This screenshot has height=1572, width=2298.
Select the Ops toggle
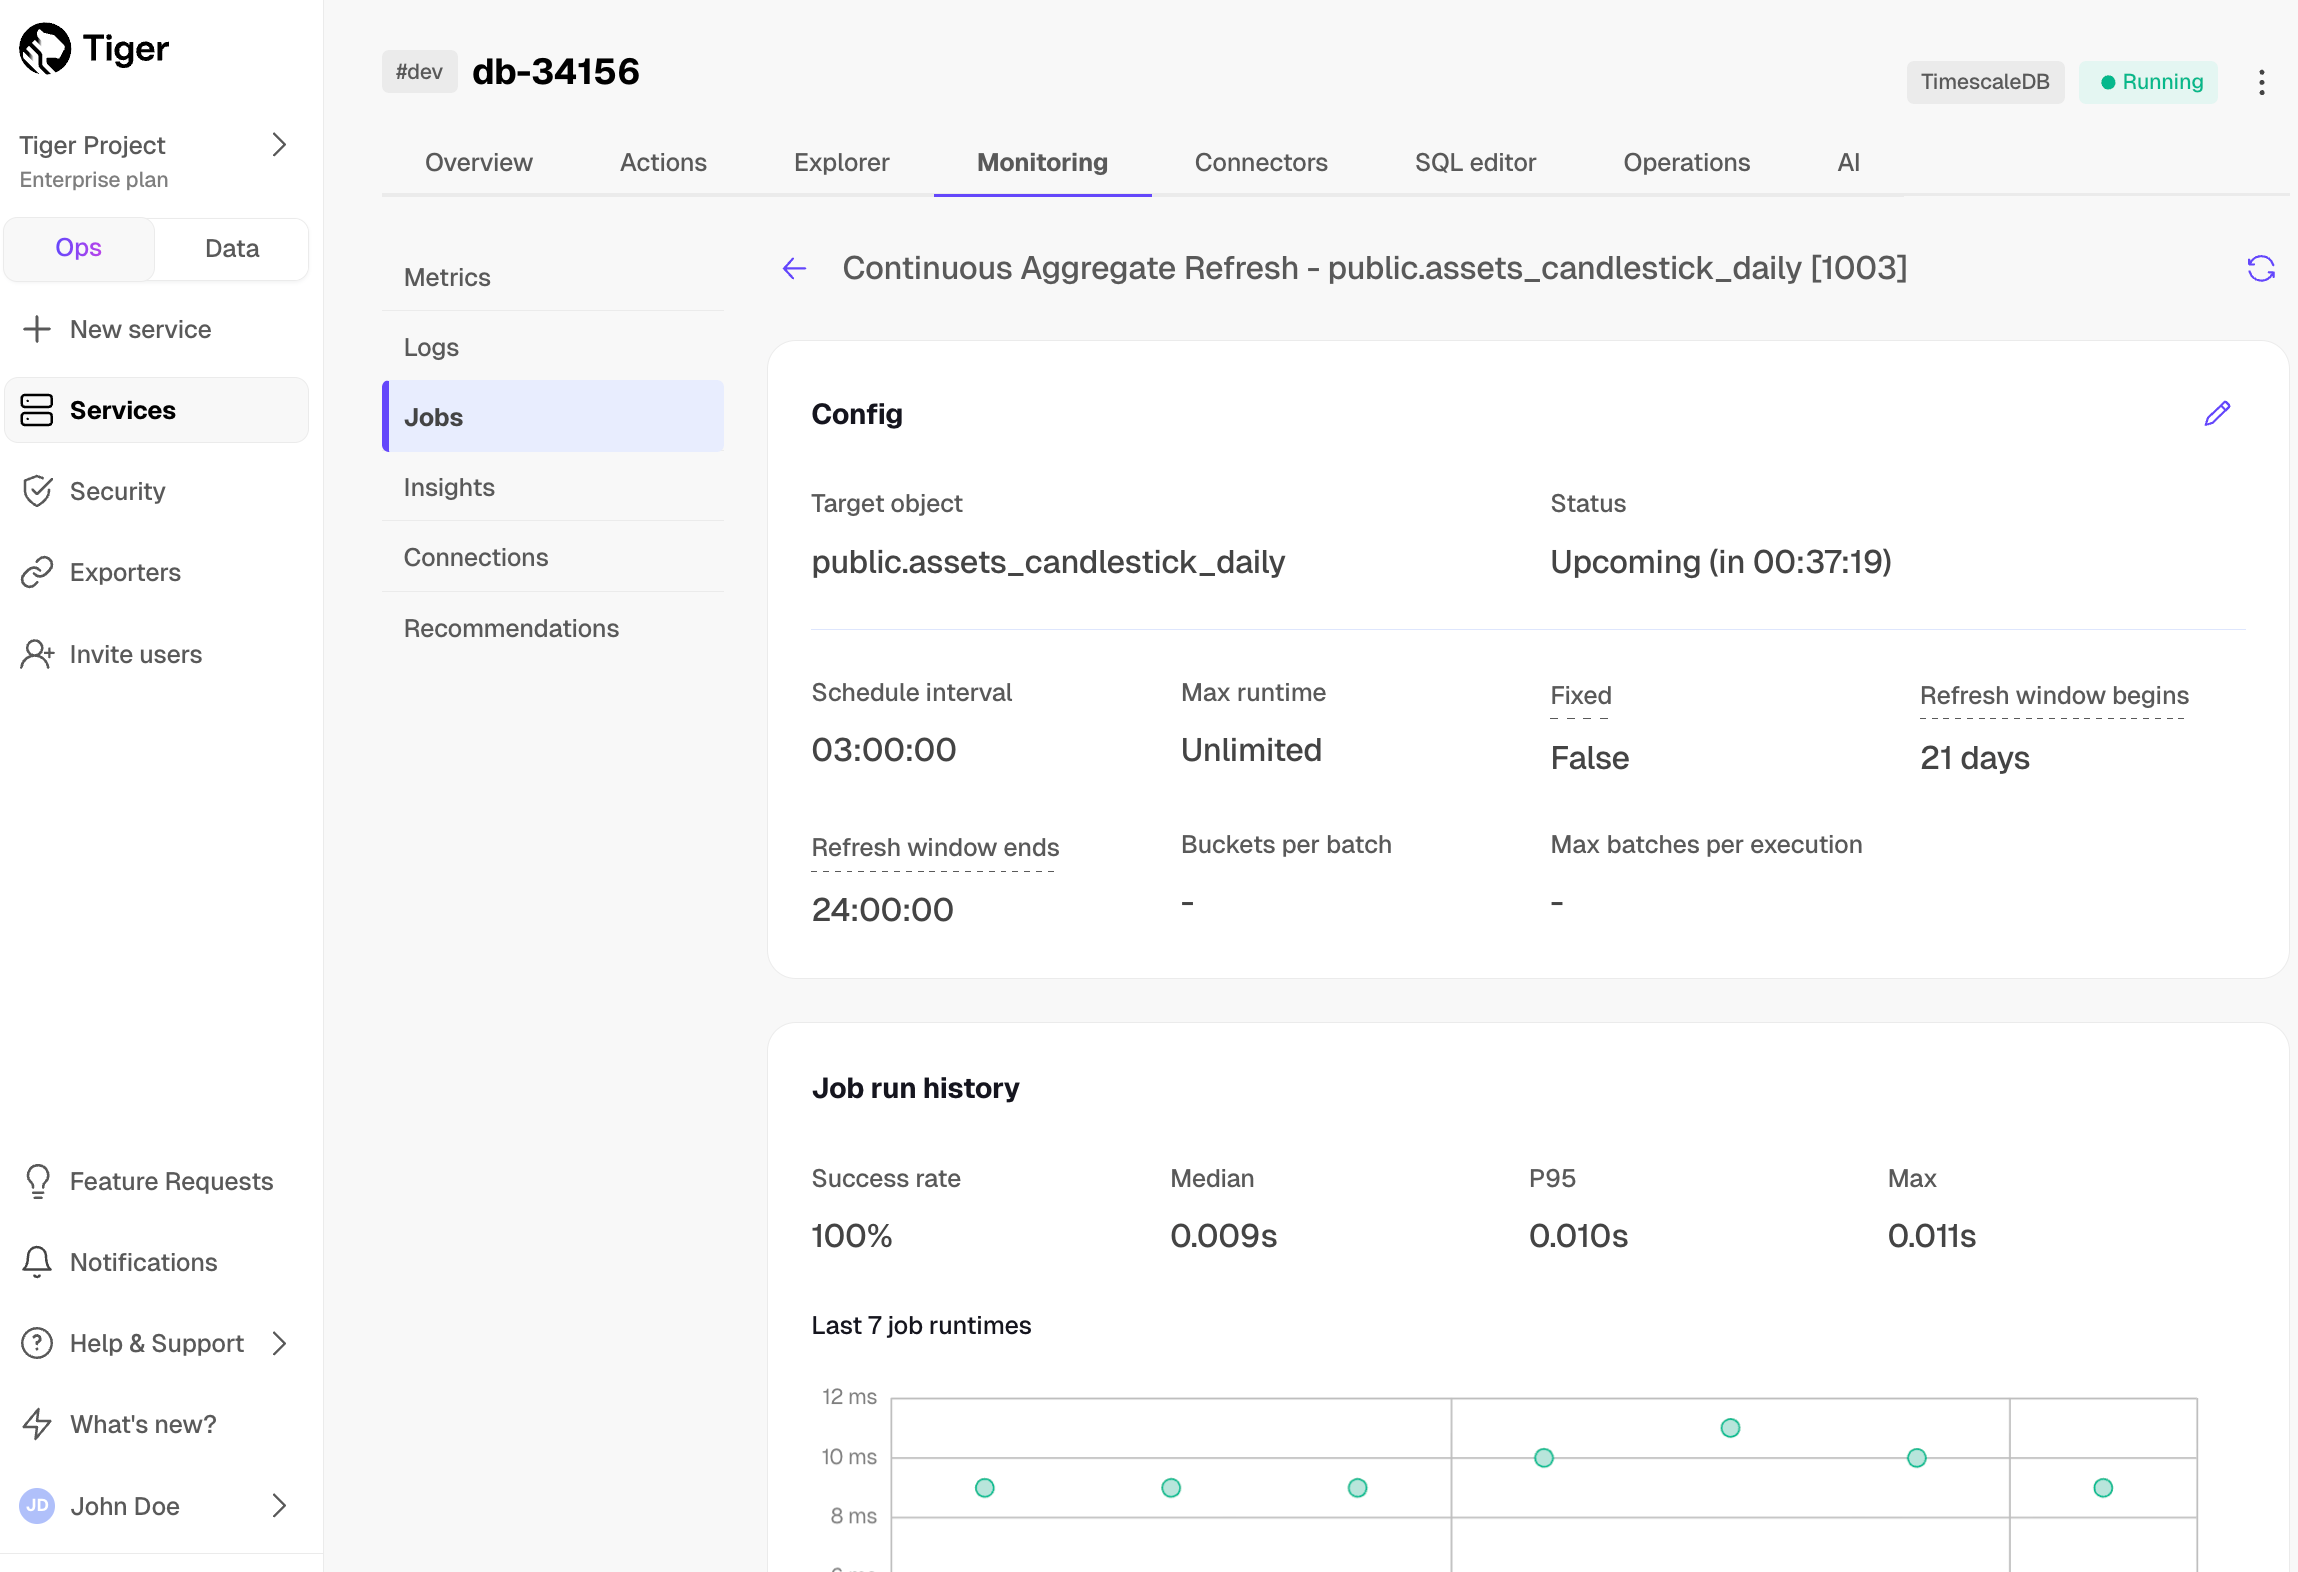pyautogui.click(x=79, y=248)
